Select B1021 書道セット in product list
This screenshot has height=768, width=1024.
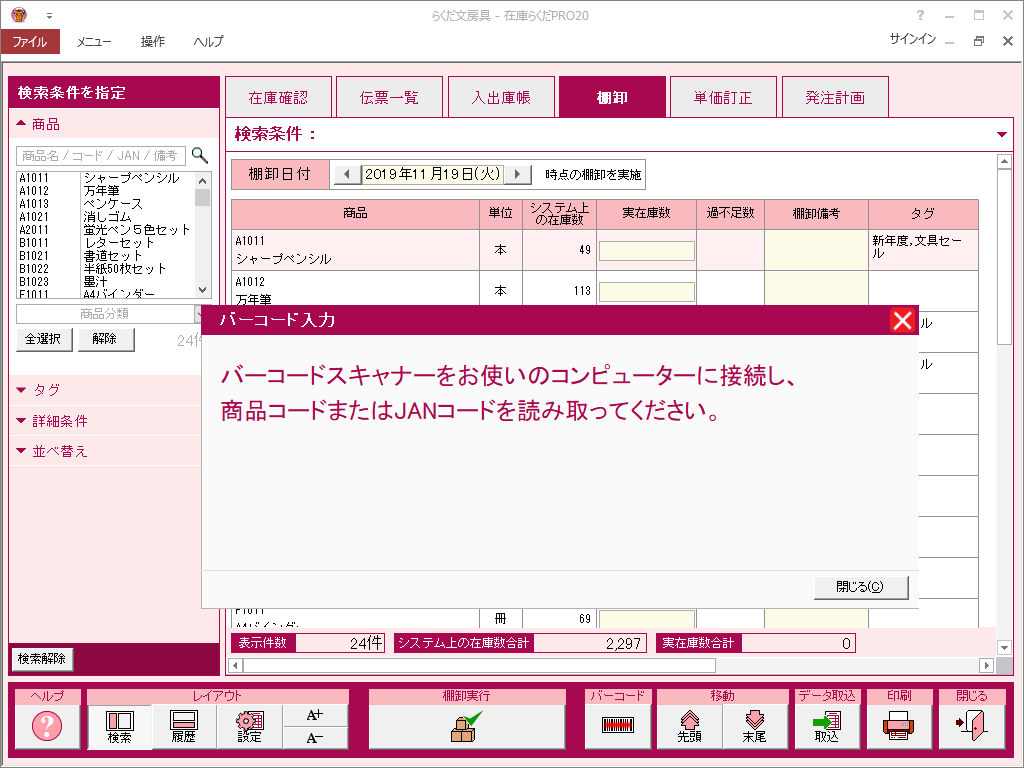pos(105,256)
